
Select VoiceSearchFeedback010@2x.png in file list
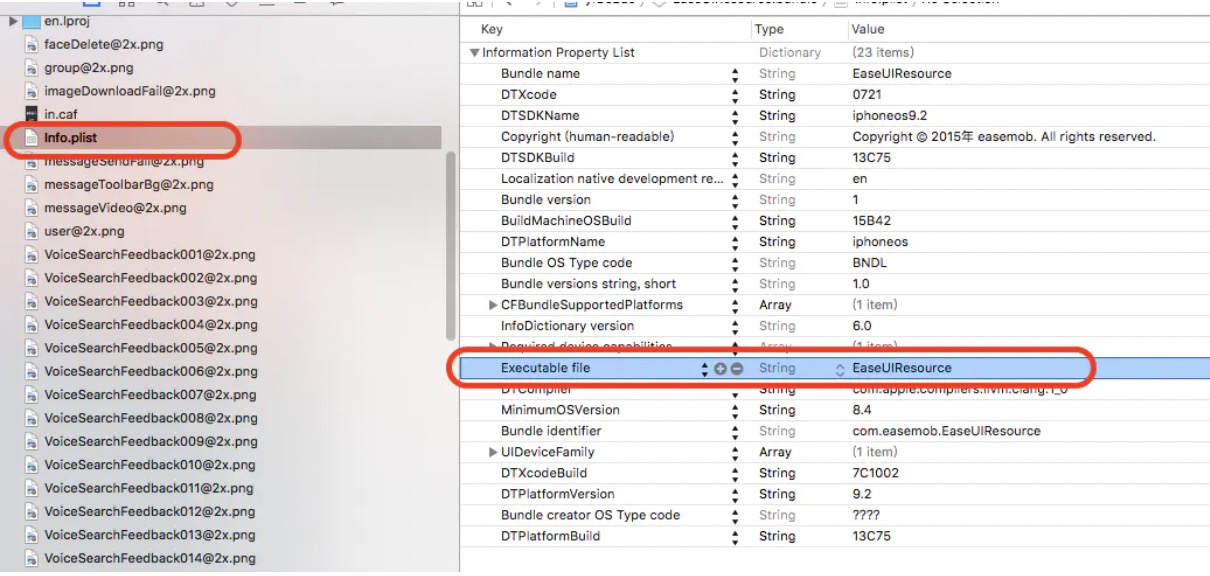[x=150, y=465]
